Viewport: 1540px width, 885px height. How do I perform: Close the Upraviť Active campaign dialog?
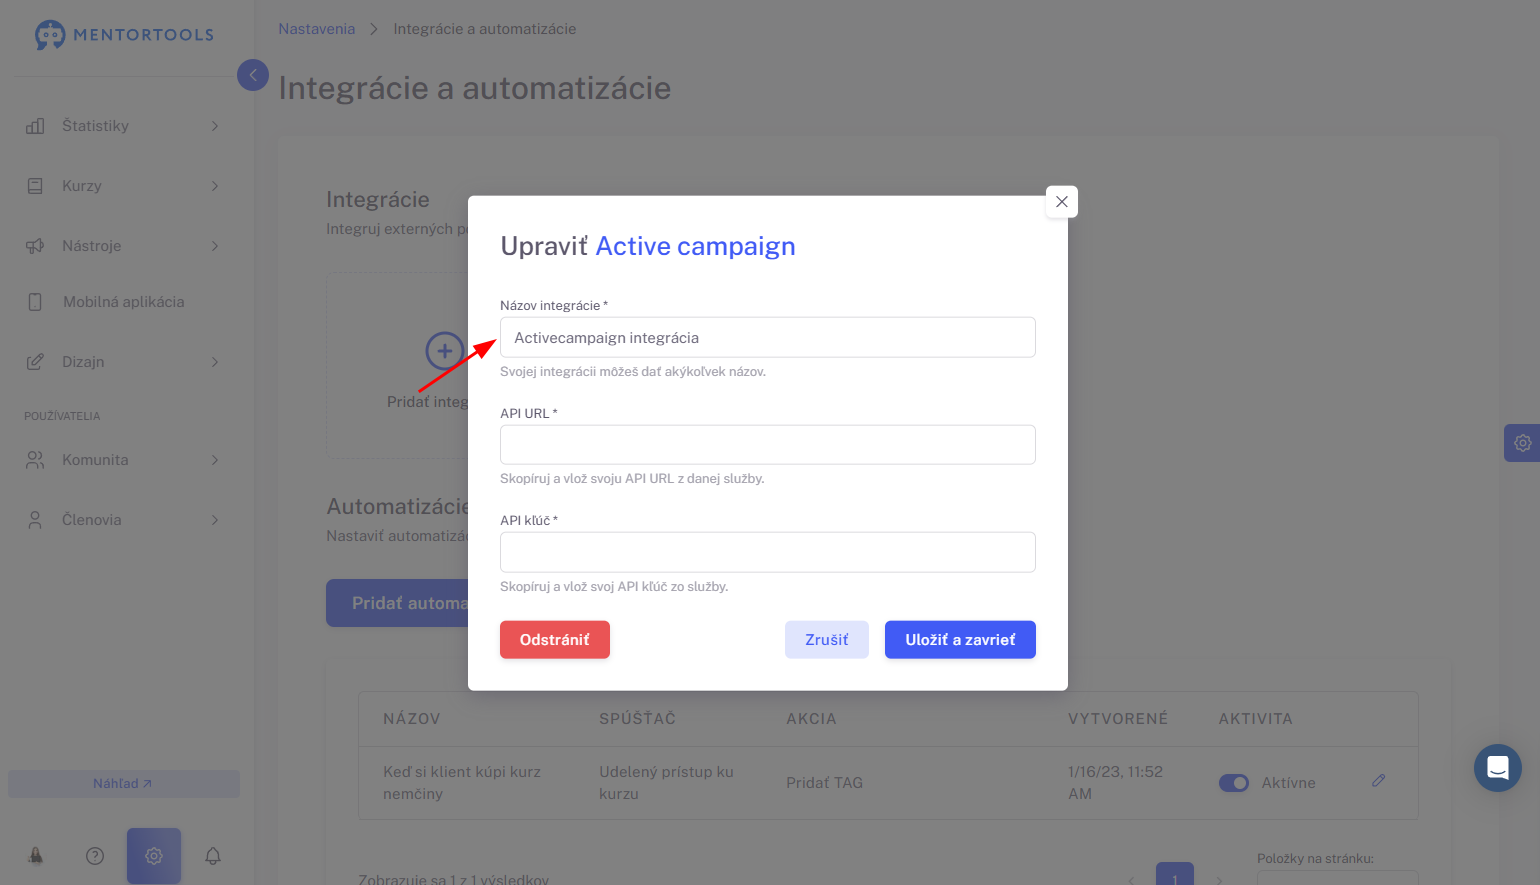1062,202
